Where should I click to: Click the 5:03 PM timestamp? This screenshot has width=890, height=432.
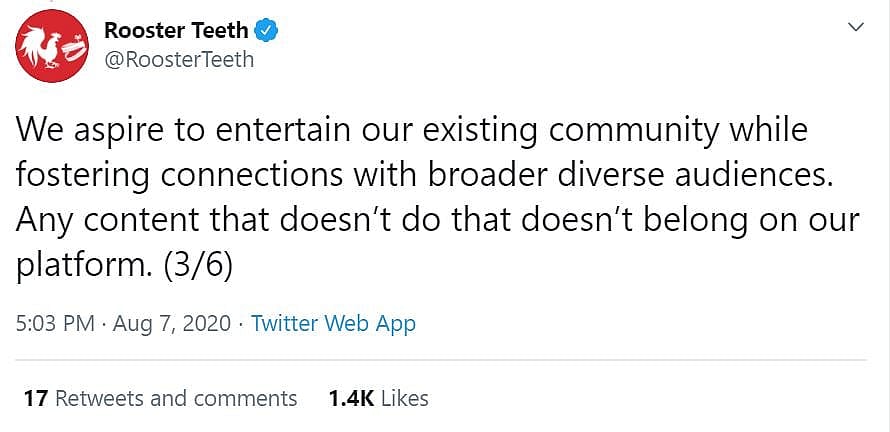[56, 324]
